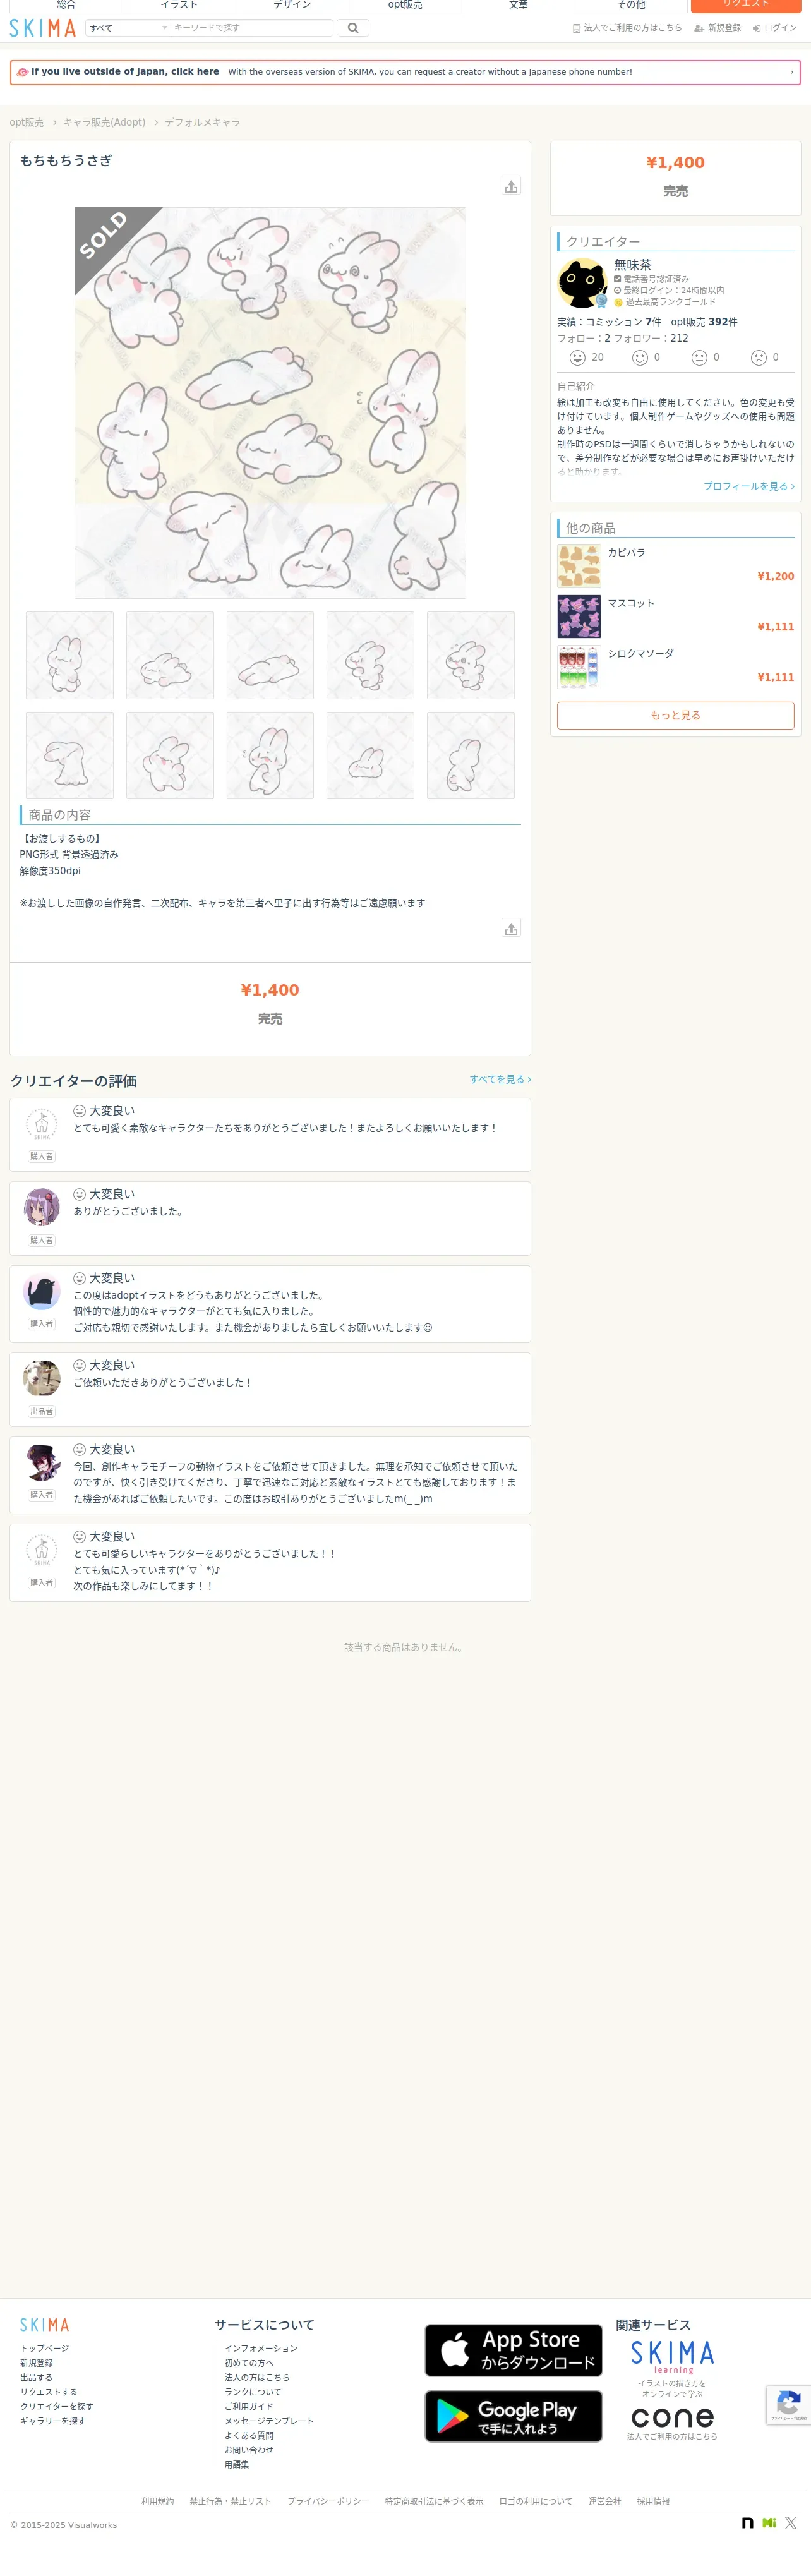Click the bad frowning face rating icon
This screenshot has height=2576, width=811.
(x=759, y=358)
